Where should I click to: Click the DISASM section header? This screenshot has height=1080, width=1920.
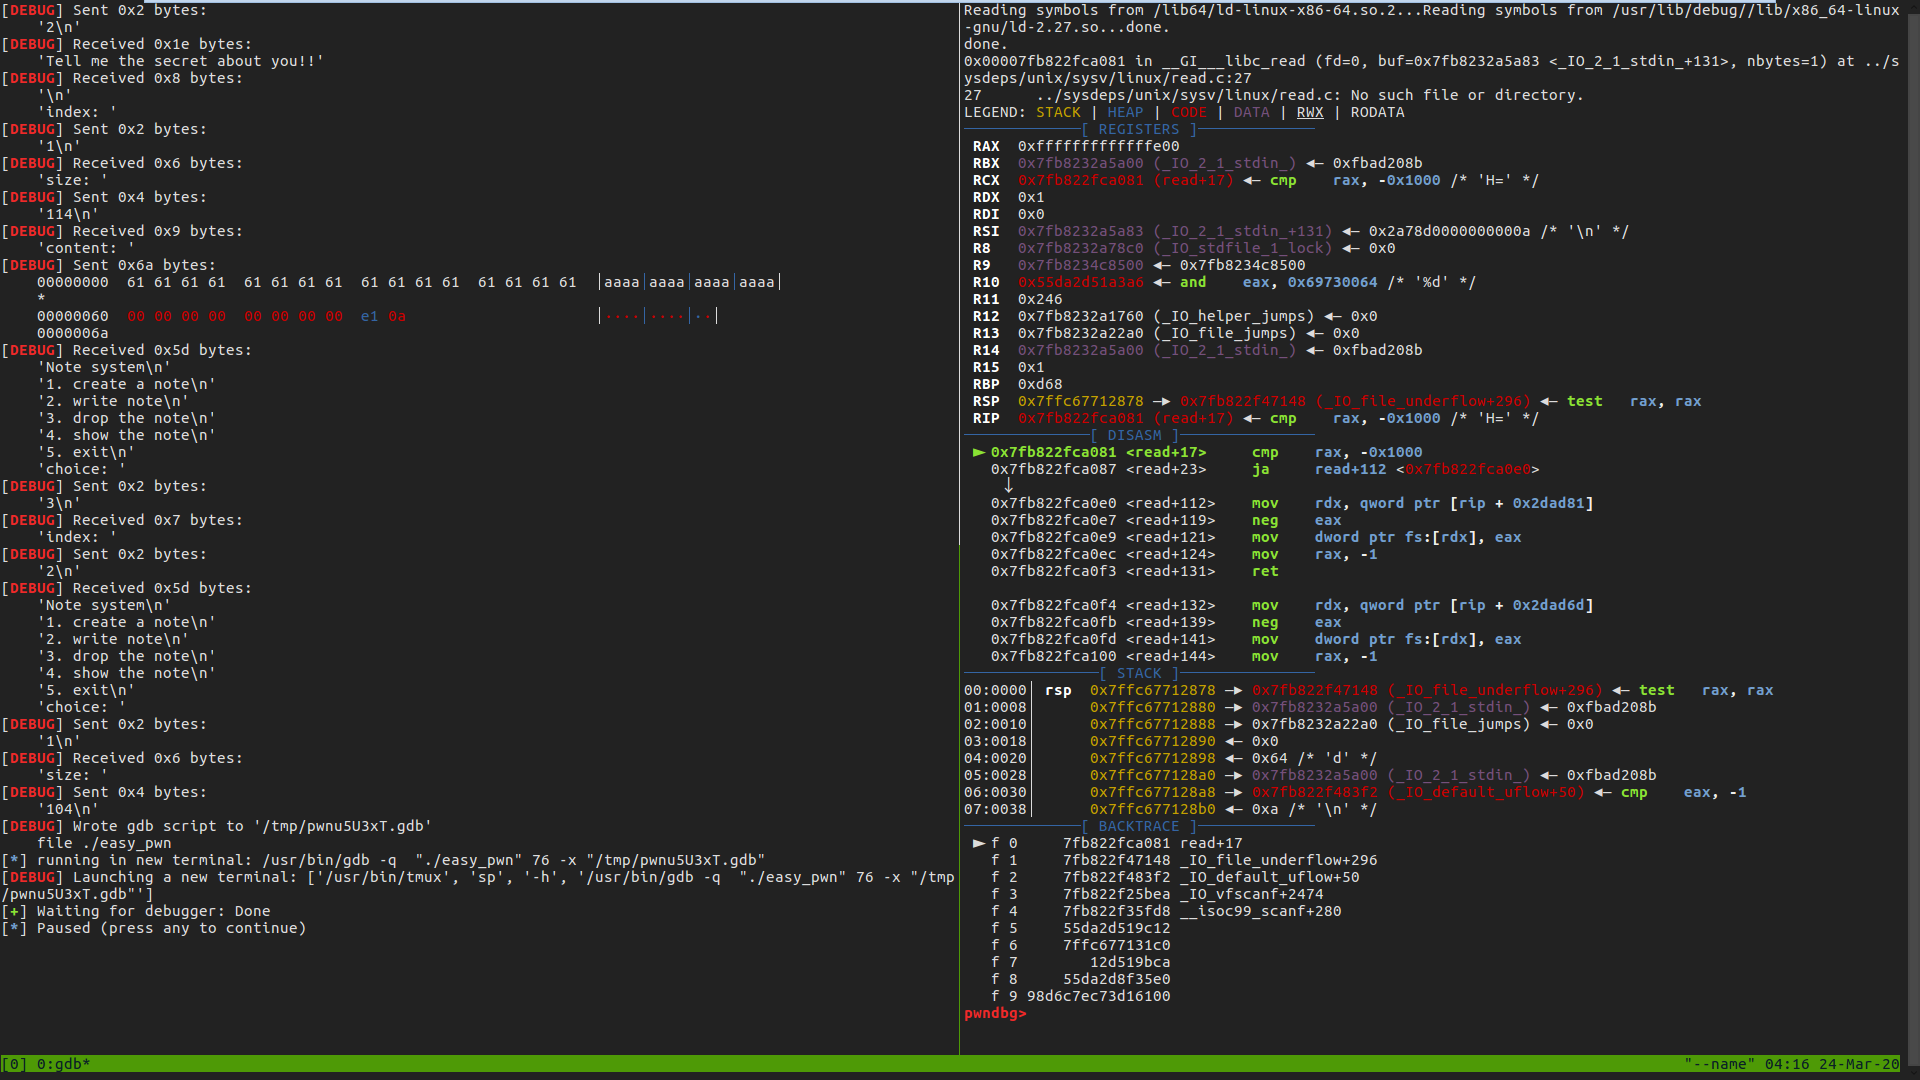1134,435
